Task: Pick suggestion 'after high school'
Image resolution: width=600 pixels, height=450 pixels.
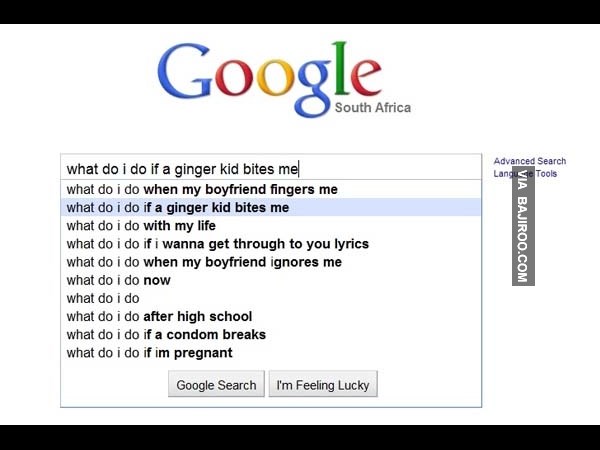Action: (271, 316)
